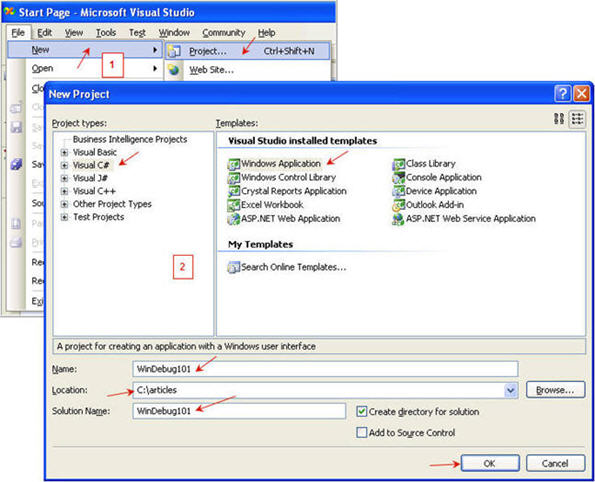The width and height of the screenshot is (595, 482).
Task: Click the New Project dialog help button
Action: pyautogui.click(x=562, y=93)
